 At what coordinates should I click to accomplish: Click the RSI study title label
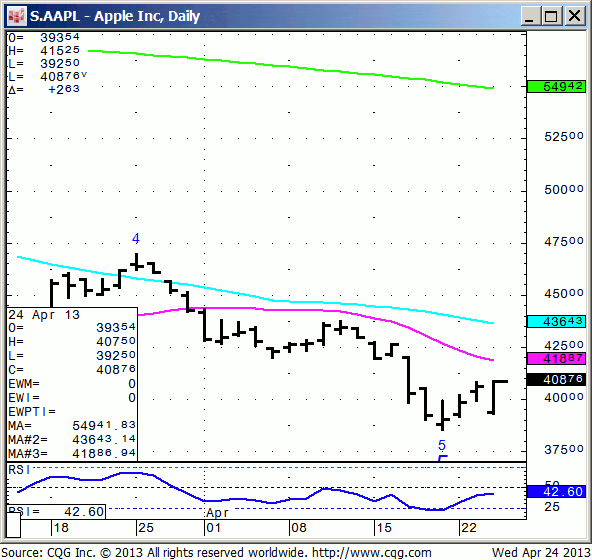[x=19, y=469]
